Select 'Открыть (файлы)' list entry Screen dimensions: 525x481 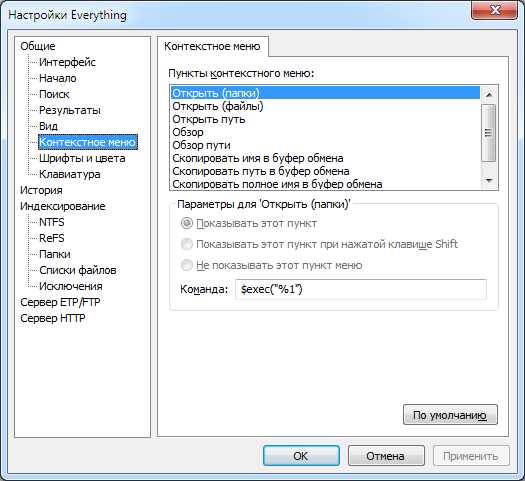pos(325,106)
